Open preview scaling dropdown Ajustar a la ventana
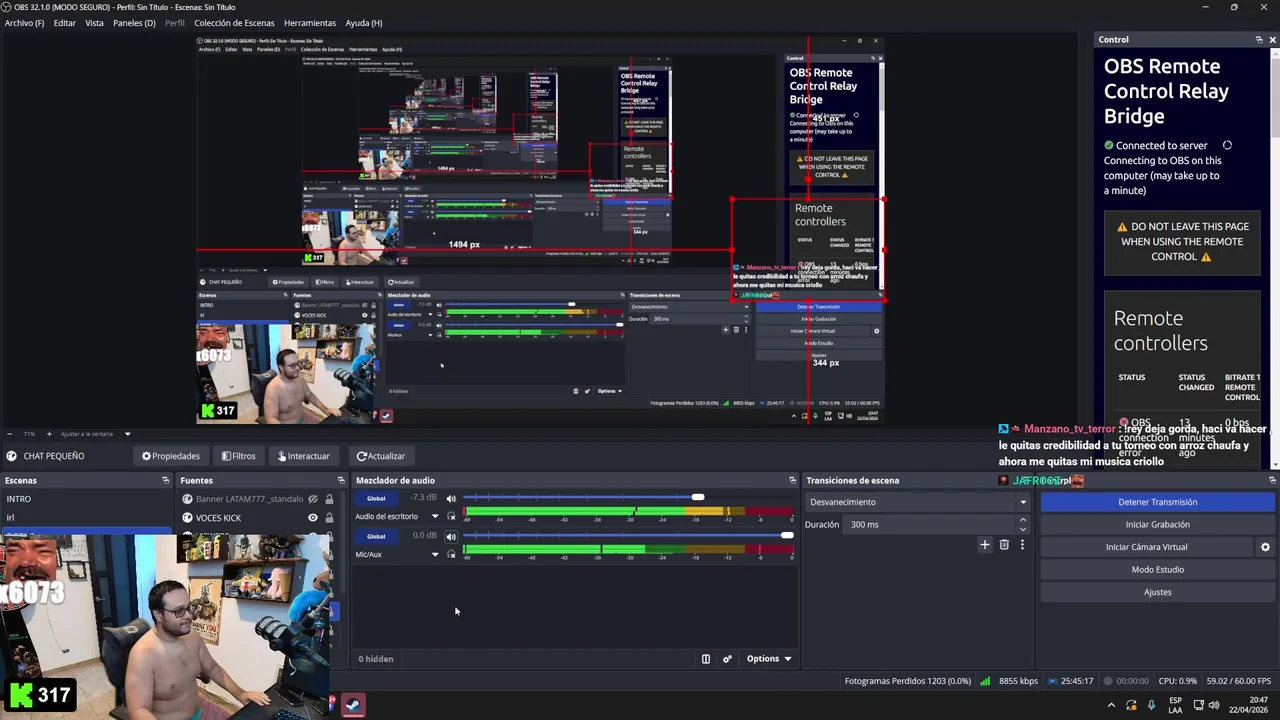The height and width of the screenshot is (720, 1280). point(97,434)
